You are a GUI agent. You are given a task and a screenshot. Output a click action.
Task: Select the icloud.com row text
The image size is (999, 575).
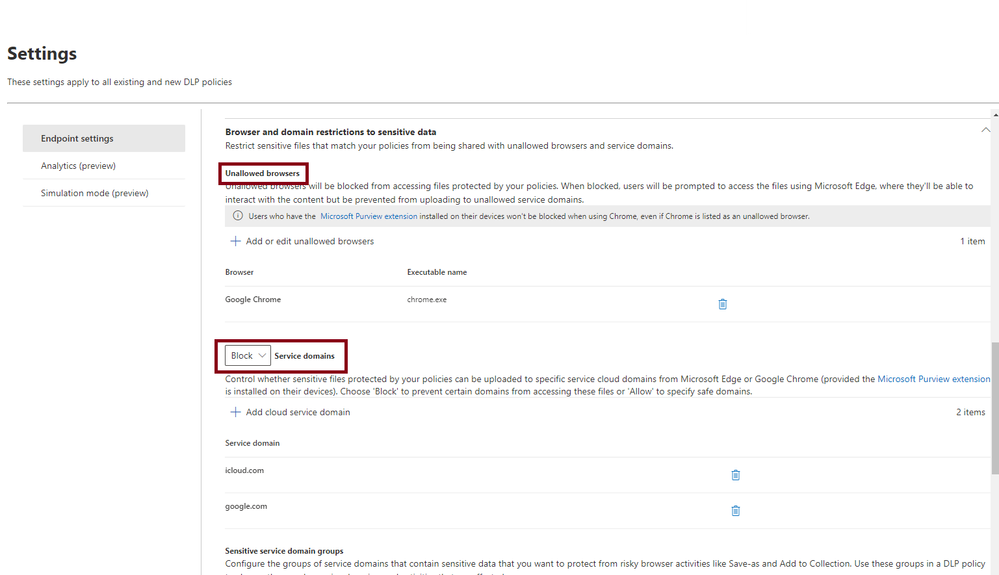[244, 471]
